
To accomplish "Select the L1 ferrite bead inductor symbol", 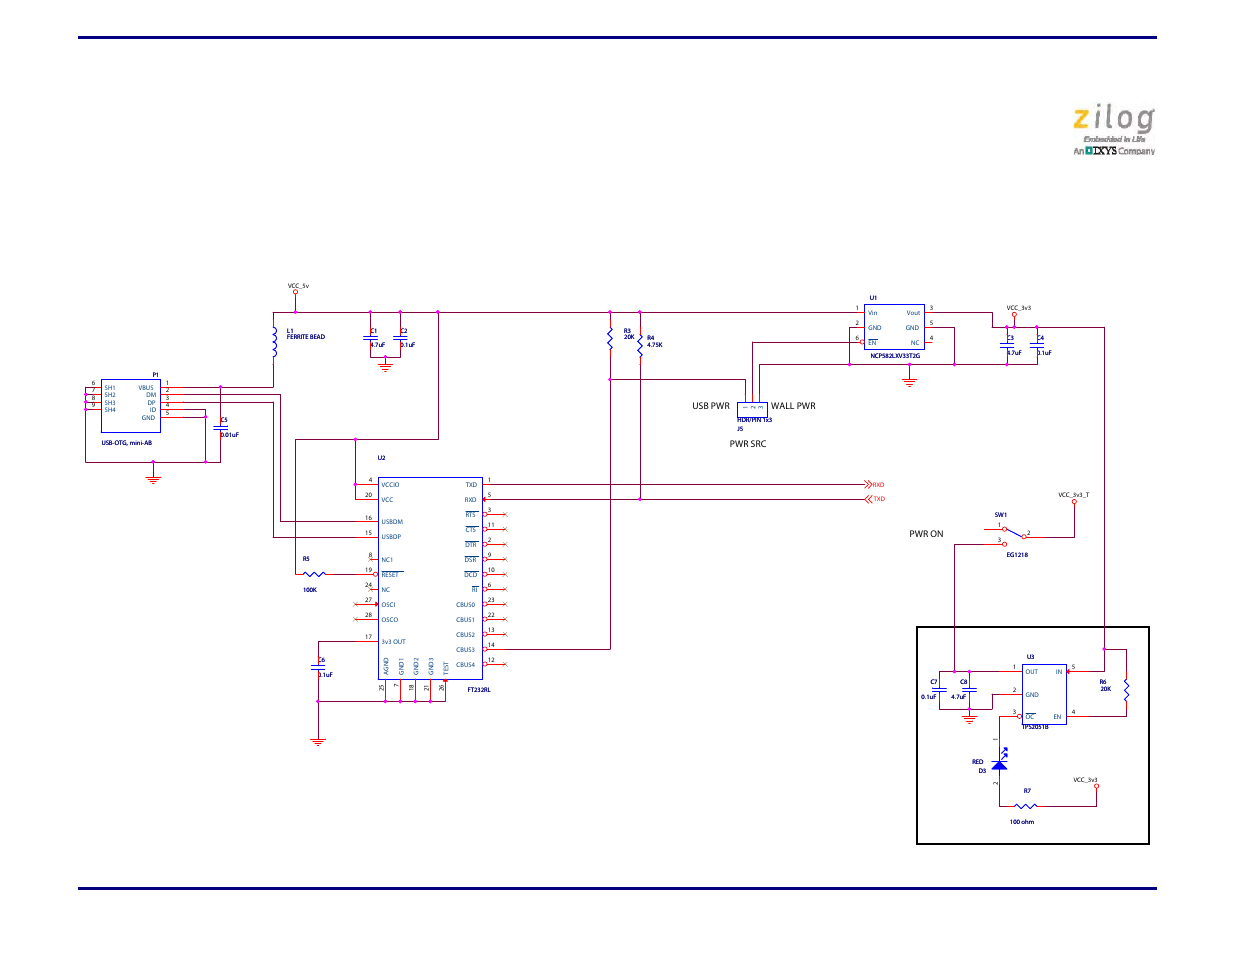I will pyautogui.click(x=274, y=342).
